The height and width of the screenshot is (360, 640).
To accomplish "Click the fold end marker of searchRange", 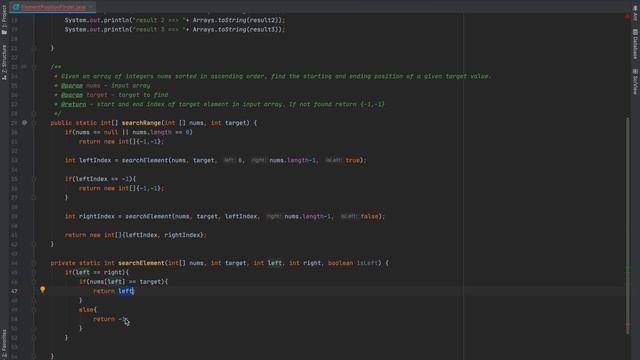I will (34, 244).
